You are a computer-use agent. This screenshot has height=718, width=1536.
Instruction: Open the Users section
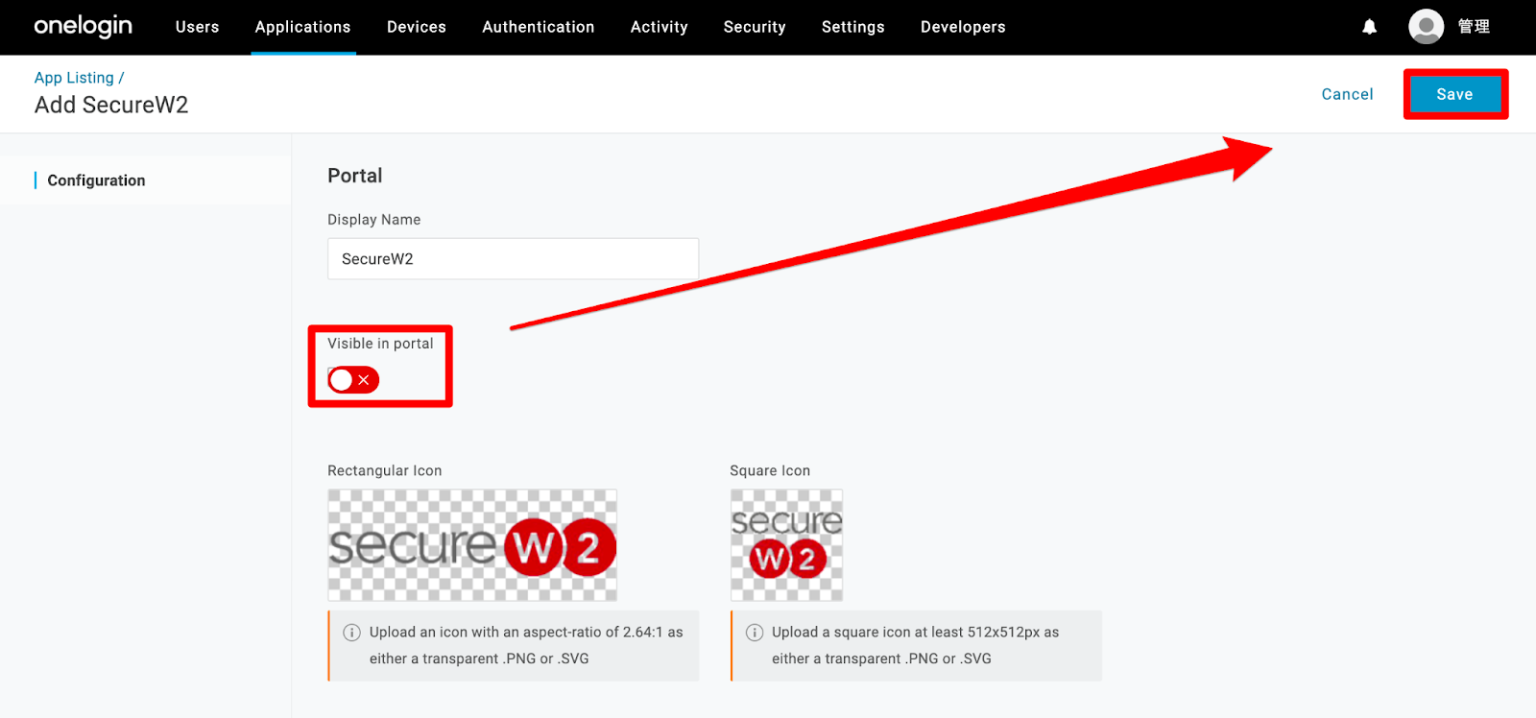pos(197,27)
